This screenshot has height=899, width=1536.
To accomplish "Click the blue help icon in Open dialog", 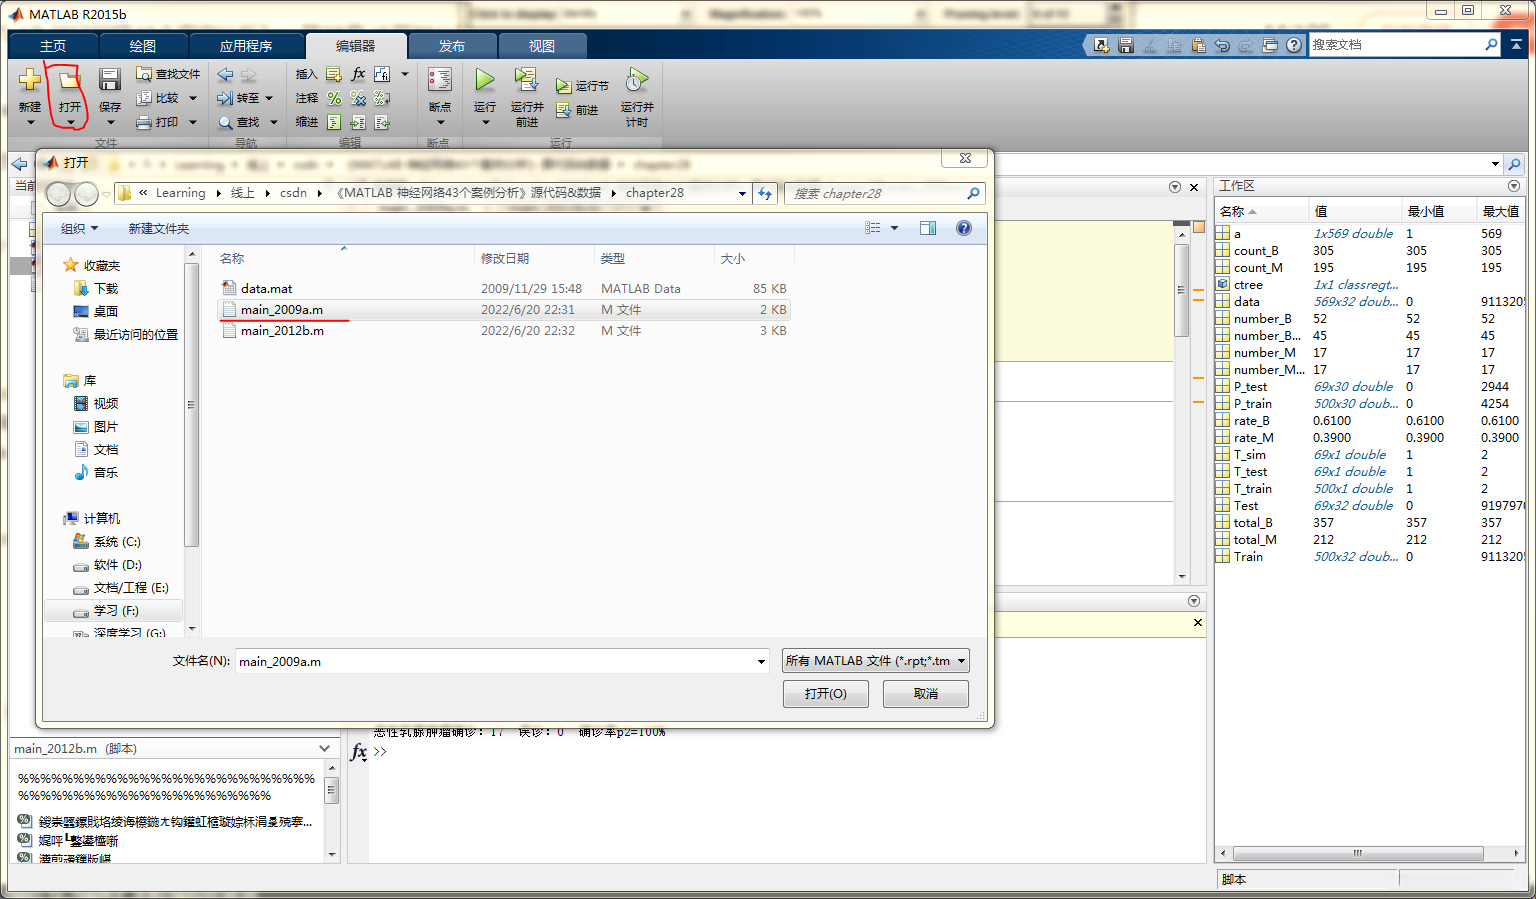I will [x=964, y=228].
